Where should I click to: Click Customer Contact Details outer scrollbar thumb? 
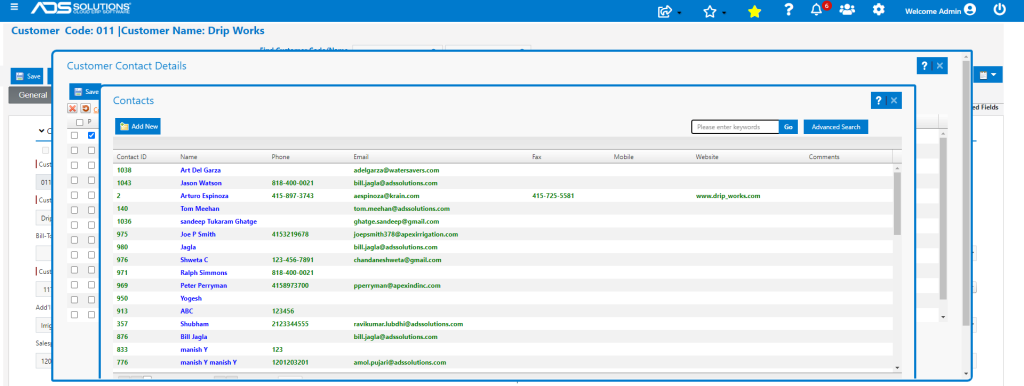click(966, 193)
